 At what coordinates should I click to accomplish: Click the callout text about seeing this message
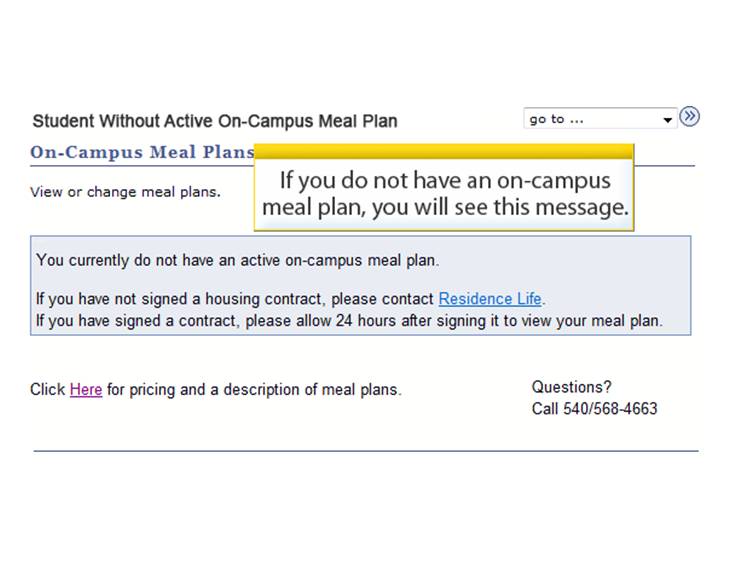[445, 194]
